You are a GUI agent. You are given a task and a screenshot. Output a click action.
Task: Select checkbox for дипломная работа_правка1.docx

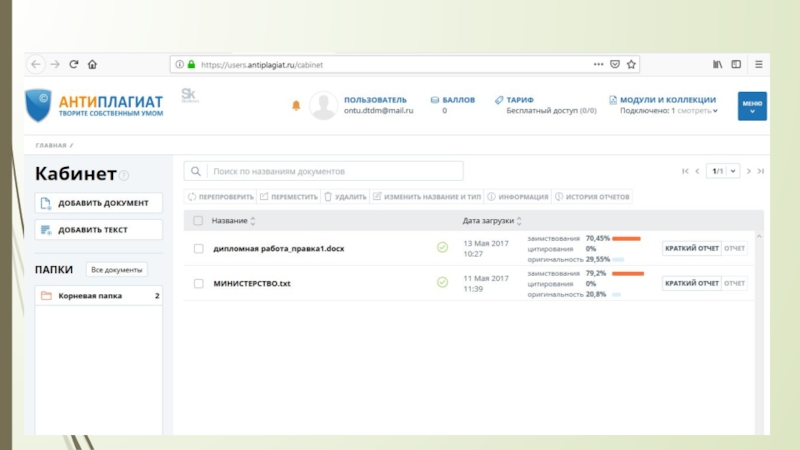198,248
